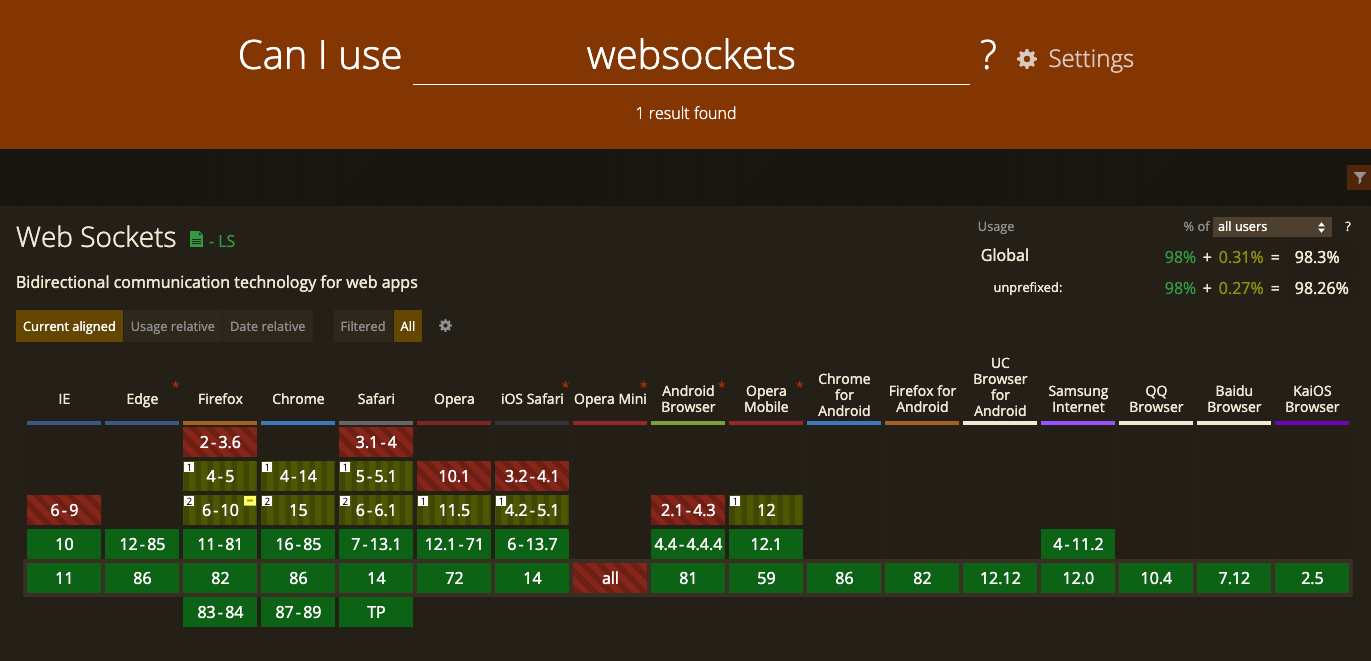Screen dimensions: 1371x661
Task: Click the IE column header
Action: coord(64,399)
